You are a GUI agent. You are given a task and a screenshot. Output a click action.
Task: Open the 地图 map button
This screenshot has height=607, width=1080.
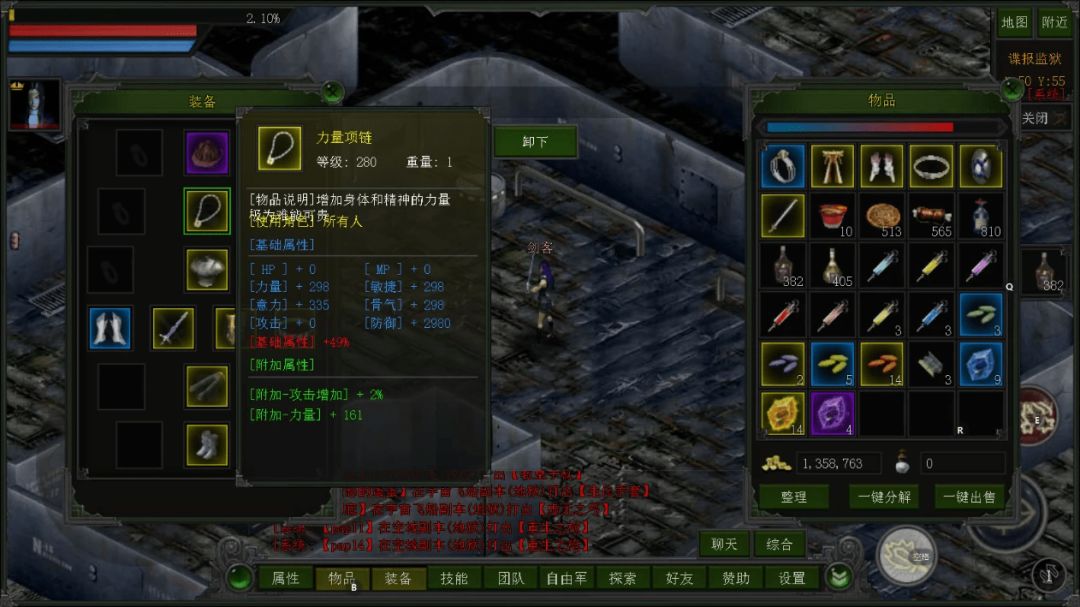(1015, 23)
